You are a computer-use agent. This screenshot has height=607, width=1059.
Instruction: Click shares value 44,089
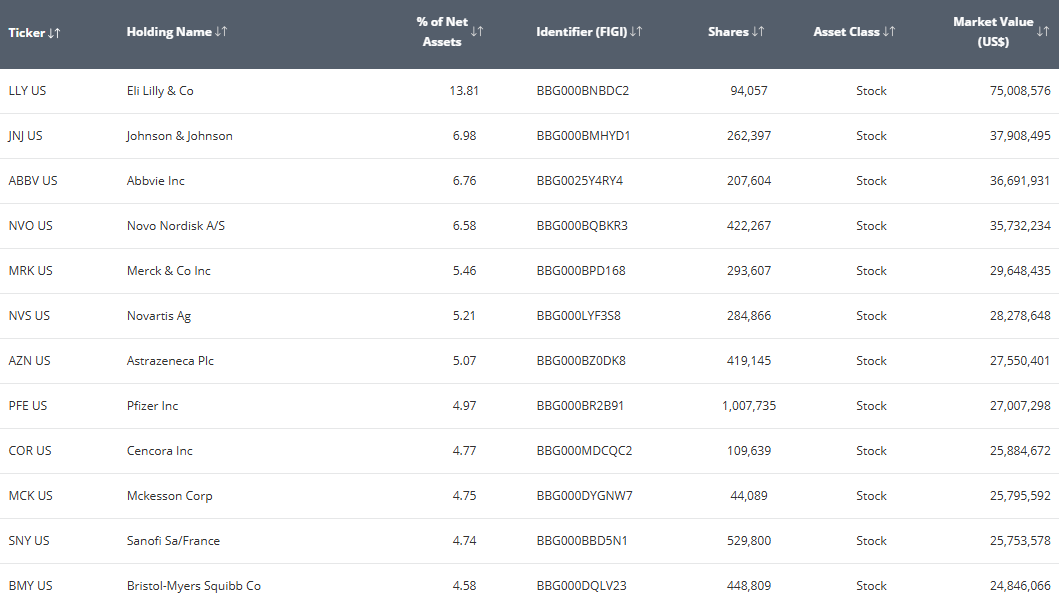749,496
